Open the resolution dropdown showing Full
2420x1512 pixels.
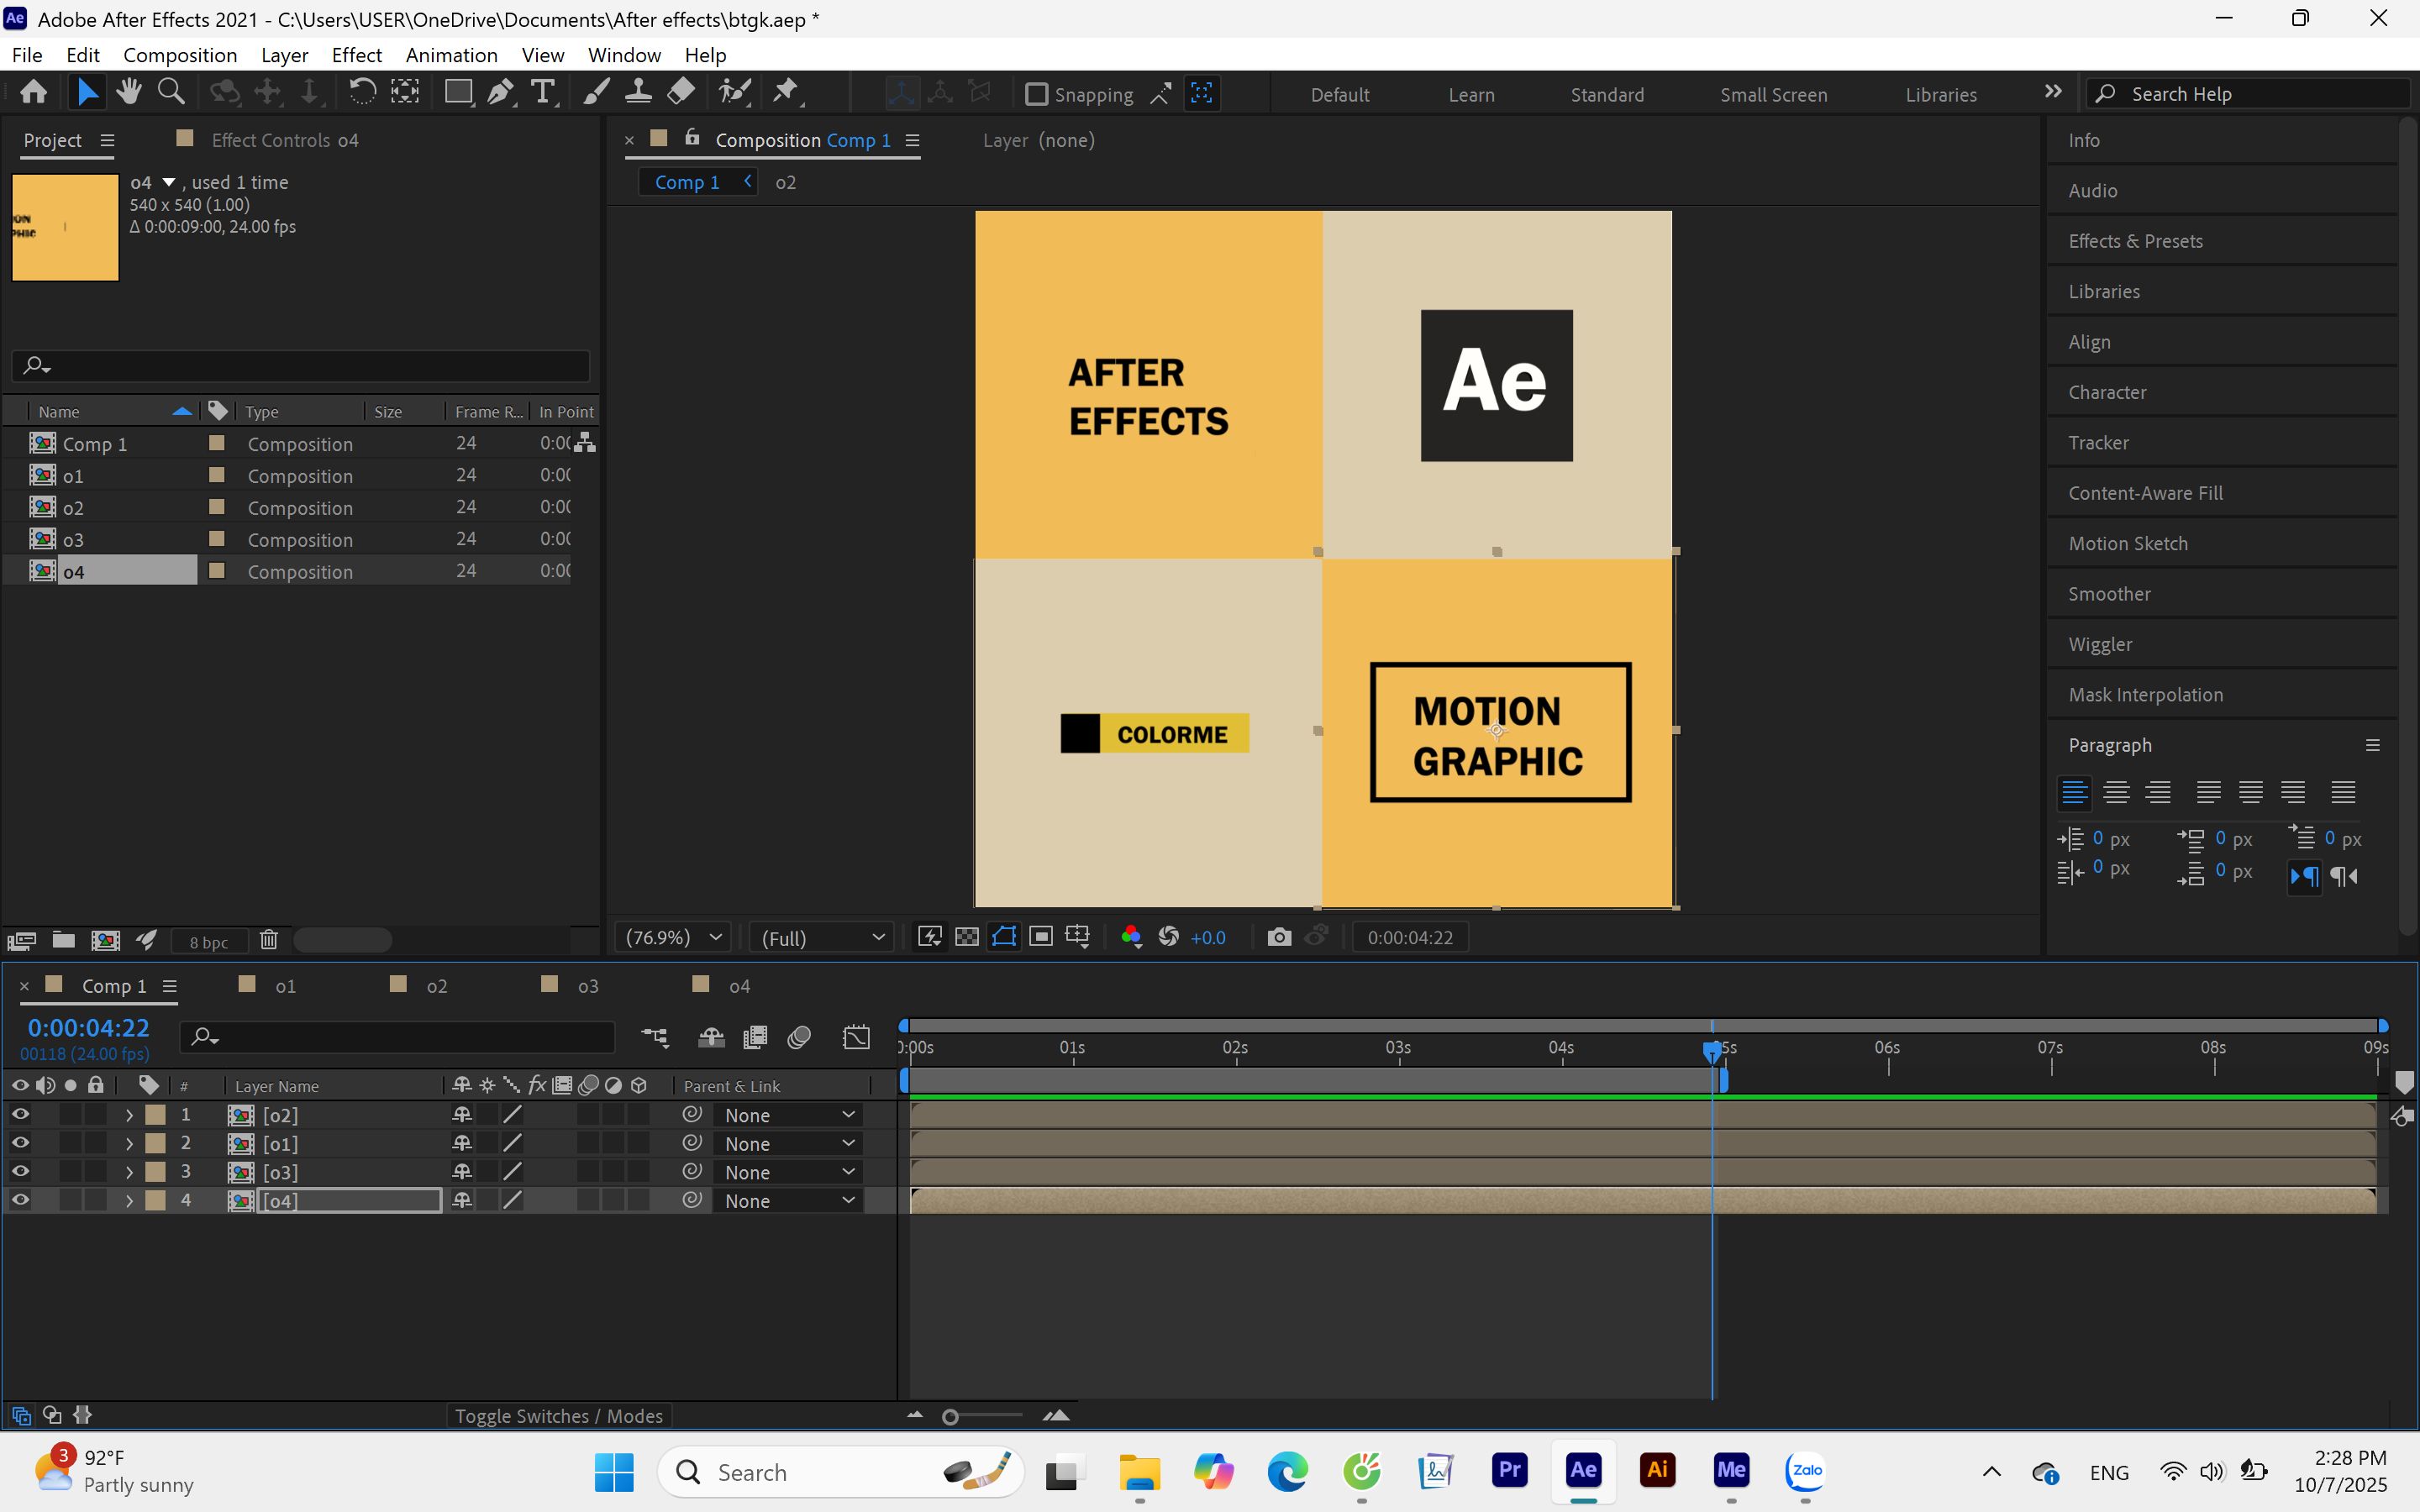822,937
